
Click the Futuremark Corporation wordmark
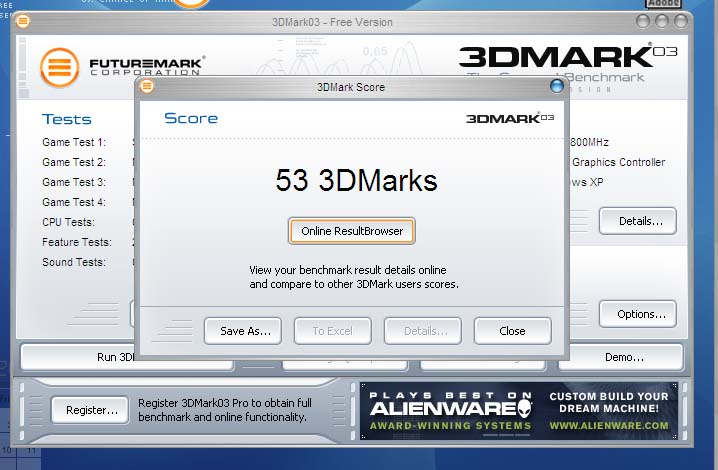pyautogui.click(x=147, y=66)
